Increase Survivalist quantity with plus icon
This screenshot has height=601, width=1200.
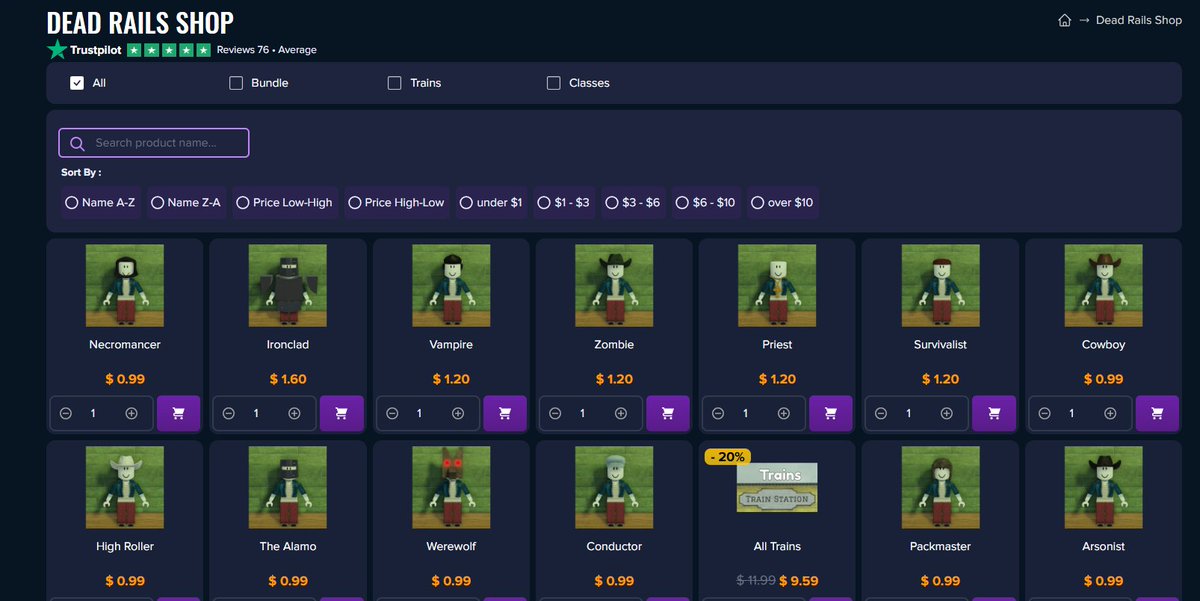click(947, 413)
